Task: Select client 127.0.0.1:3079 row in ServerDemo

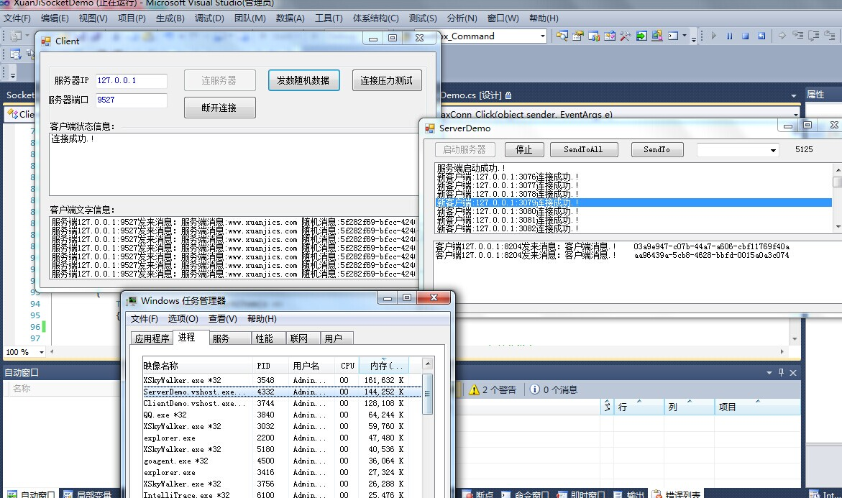Action: click(633, 203)
